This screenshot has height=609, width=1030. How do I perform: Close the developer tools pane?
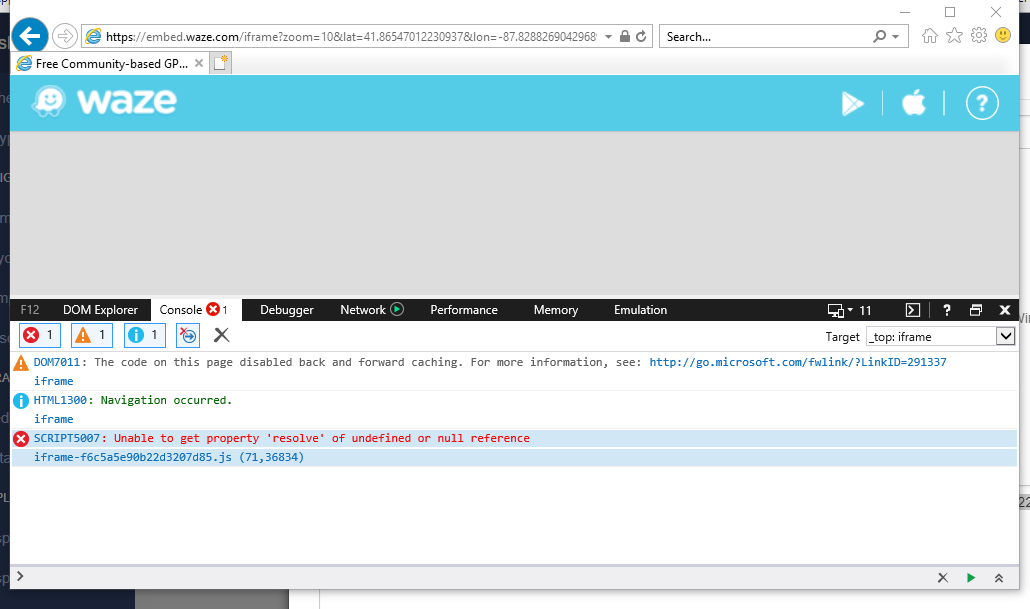(x=1004, y=310)
